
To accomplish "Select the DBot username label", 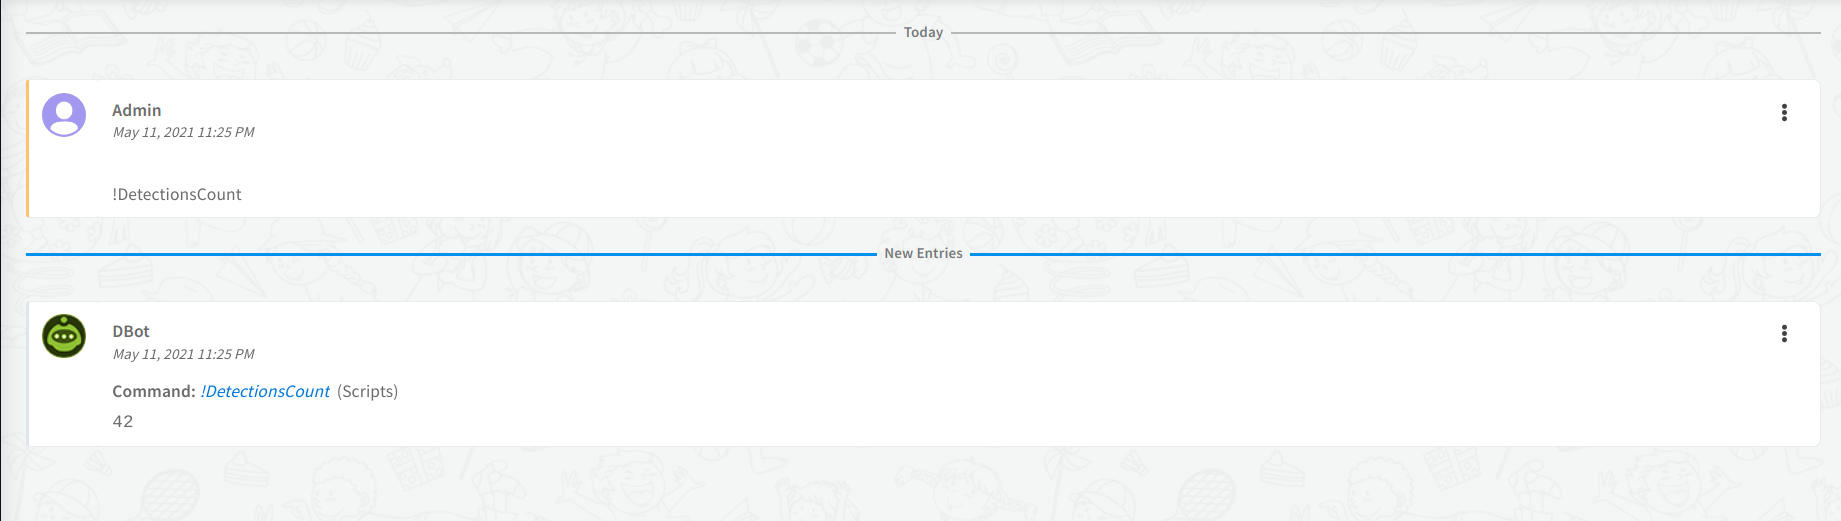I will [x=131, y=332].
